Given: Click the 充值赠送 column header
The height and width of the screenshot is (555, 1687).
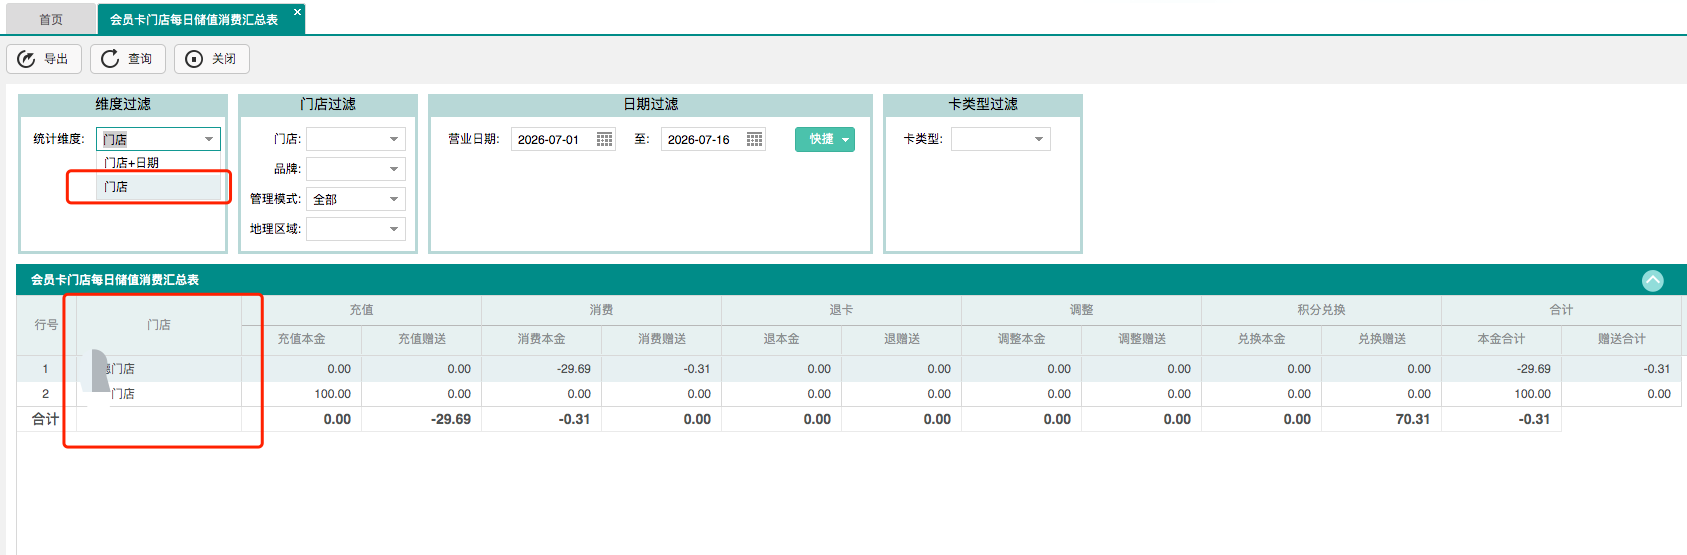Looking at the screenshot, I should coord(422,339).
